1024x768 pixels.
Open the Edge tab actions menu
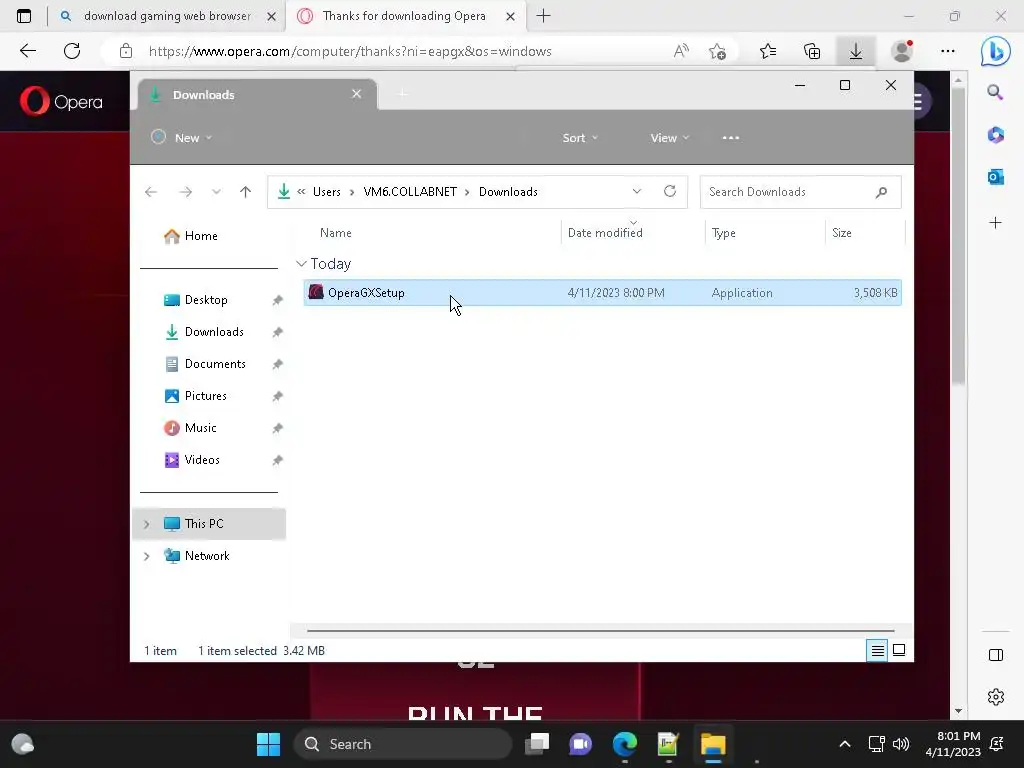coord(24,16)
